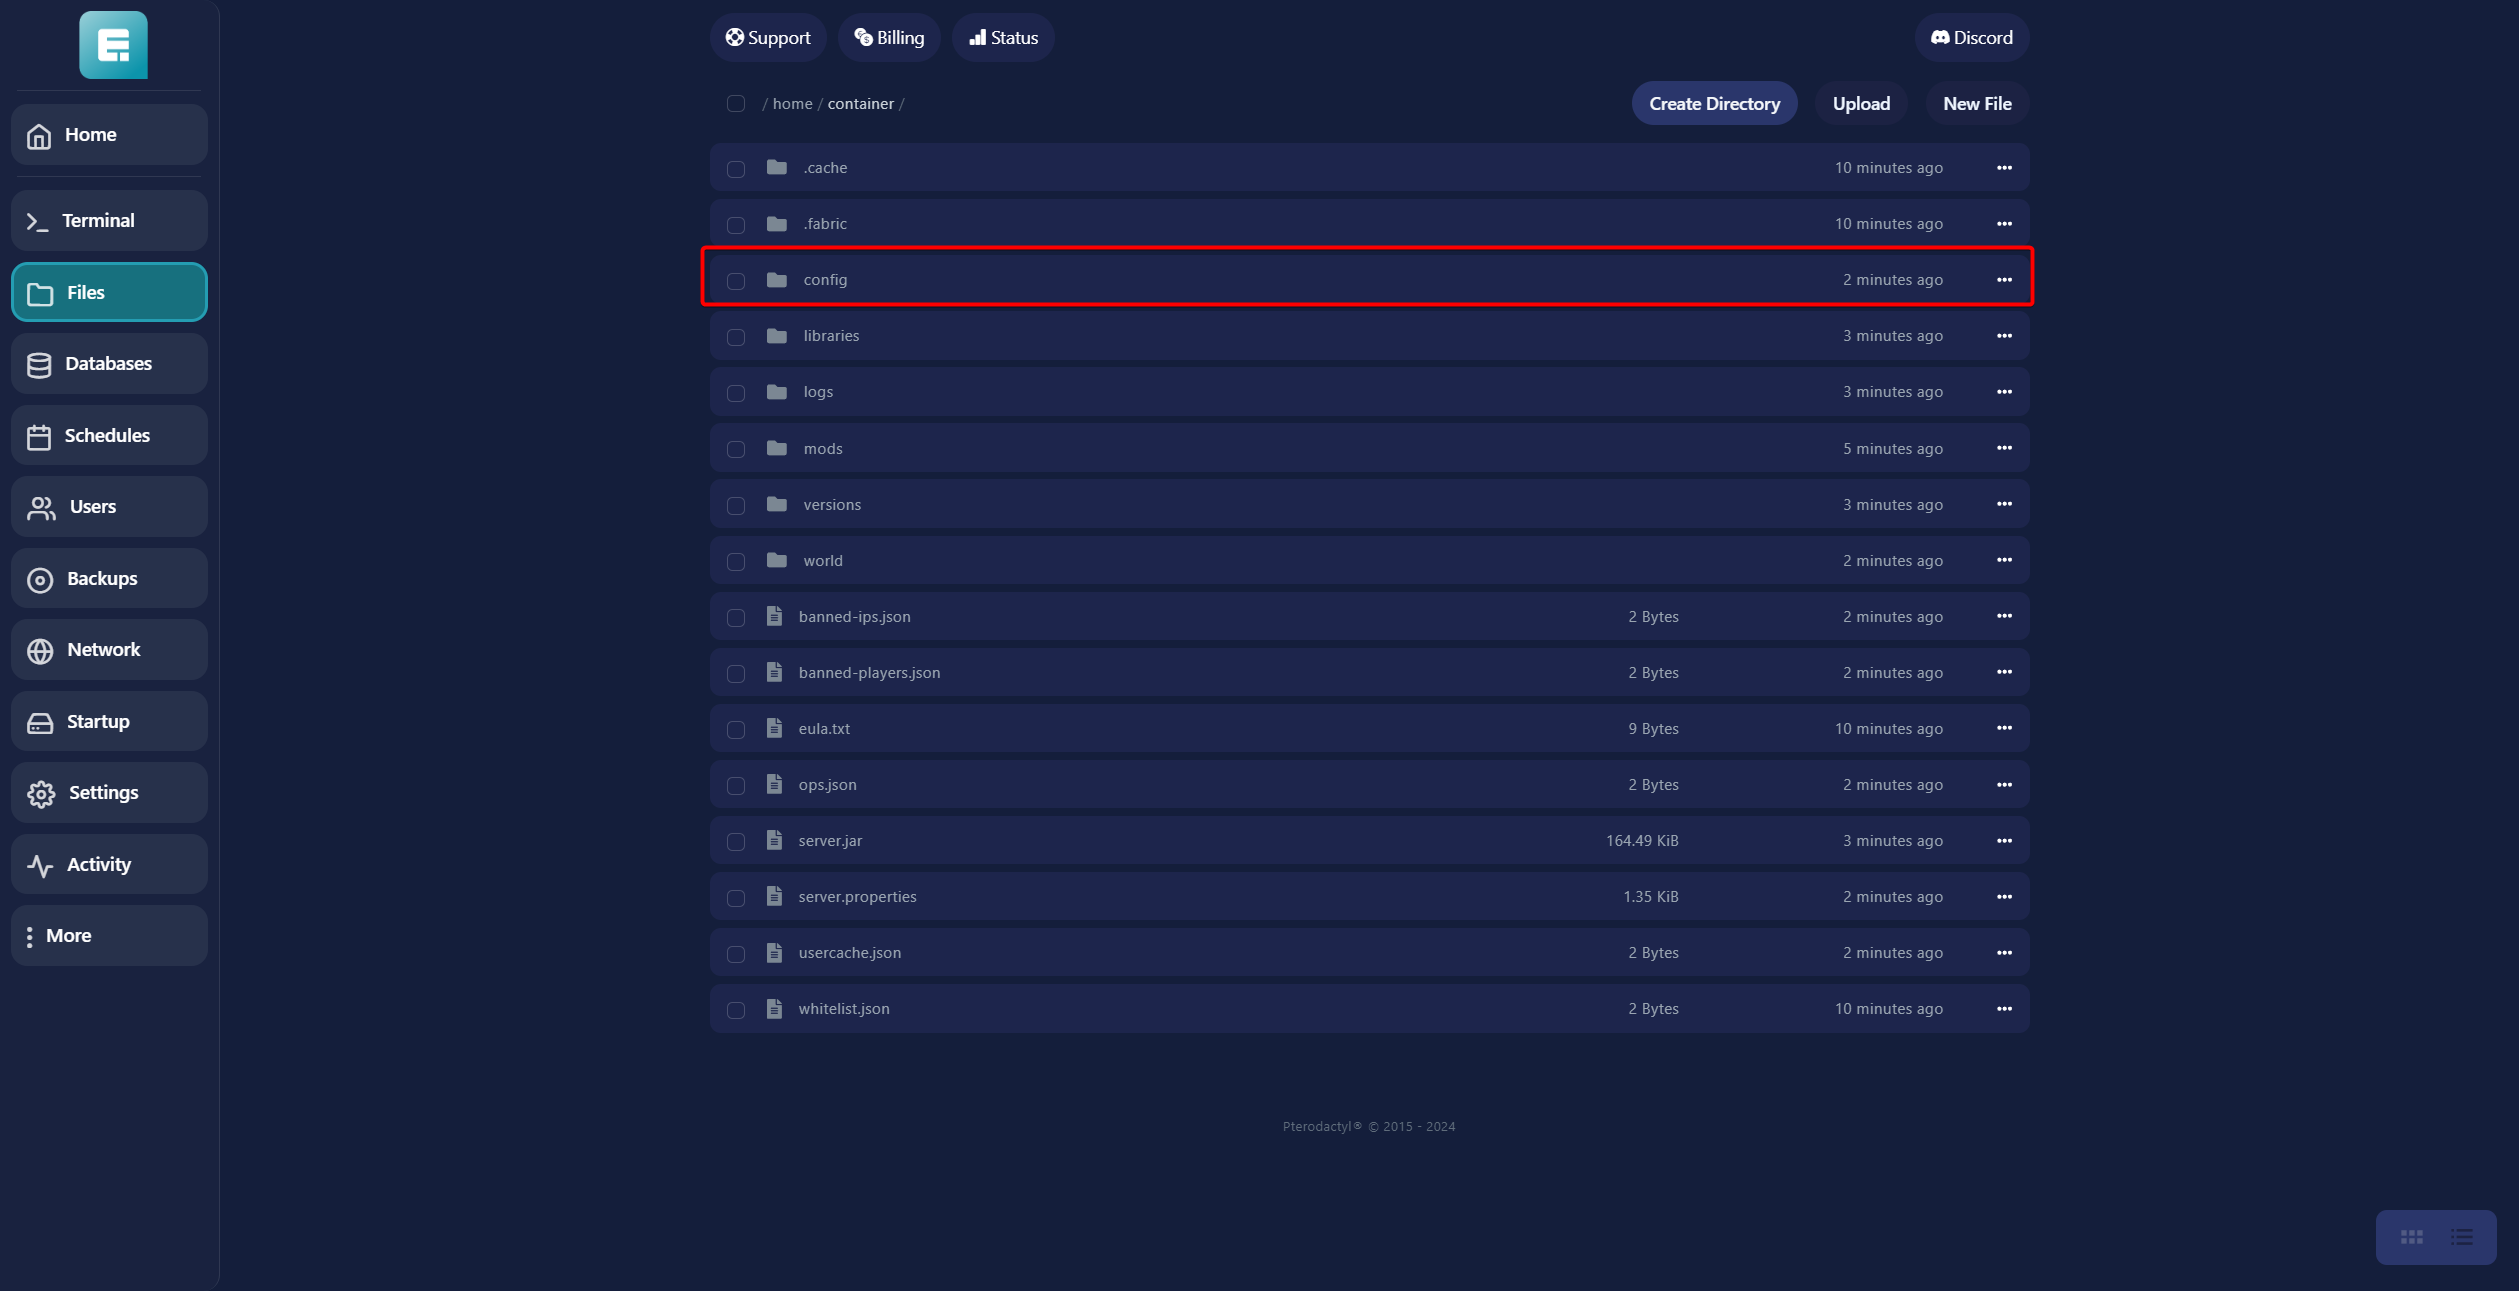Open the Status page
This screenshot has width=2519, height=1291.
1003,38
